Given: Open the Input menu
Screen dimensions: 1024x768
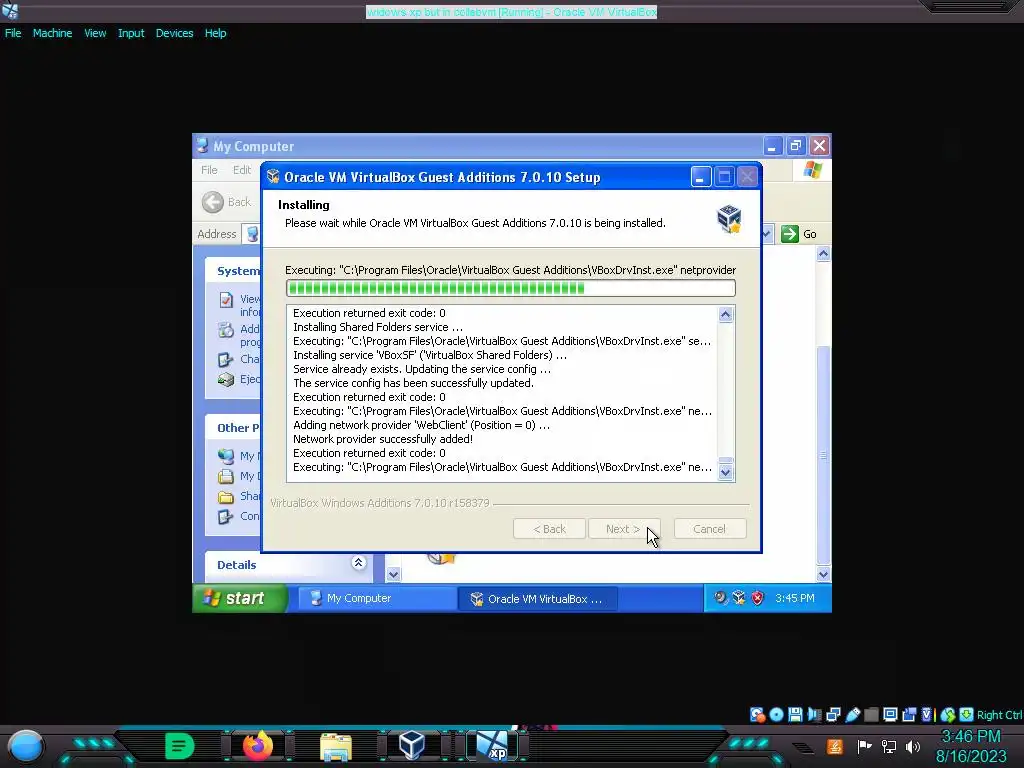Looking at the screenshot, I should click(131, 33).
